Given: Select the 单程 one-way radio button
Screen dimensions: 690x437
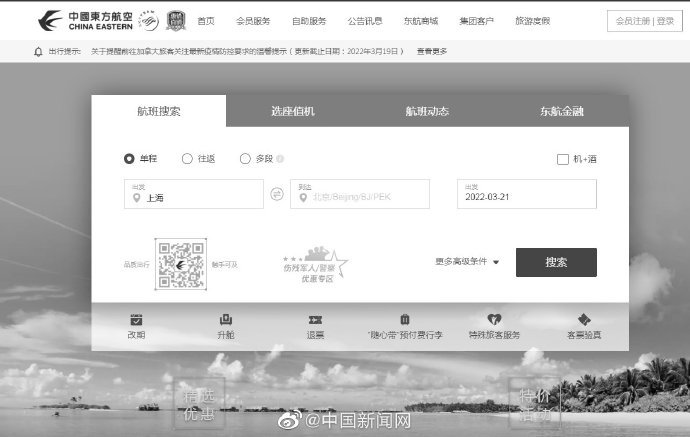Looking at the screenshot, I should coord(129,158).
